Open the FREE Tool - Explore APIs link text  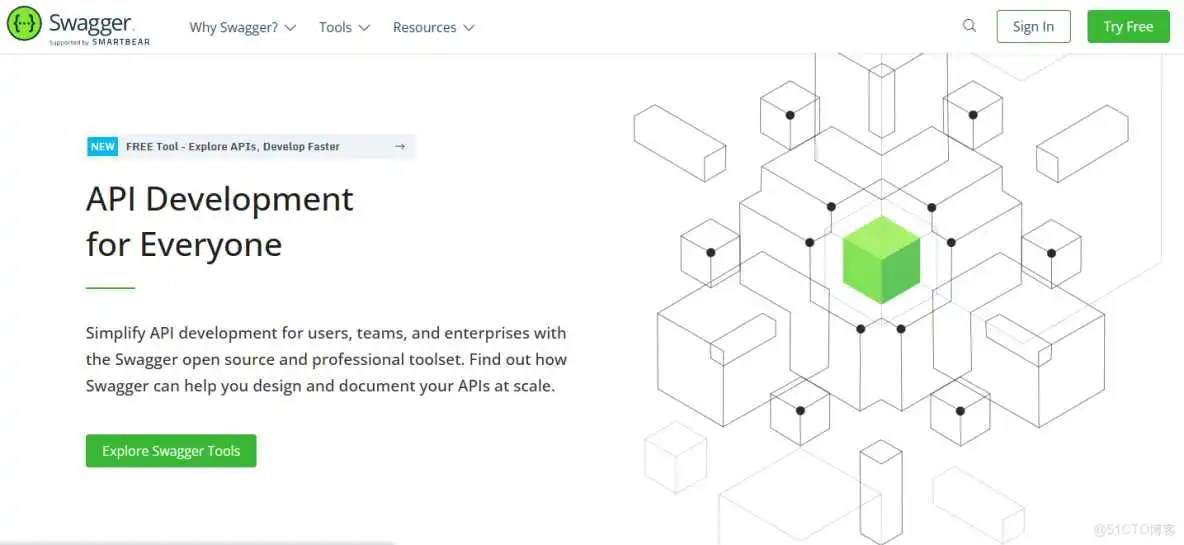pyautogui.click(x=233, y=146)
